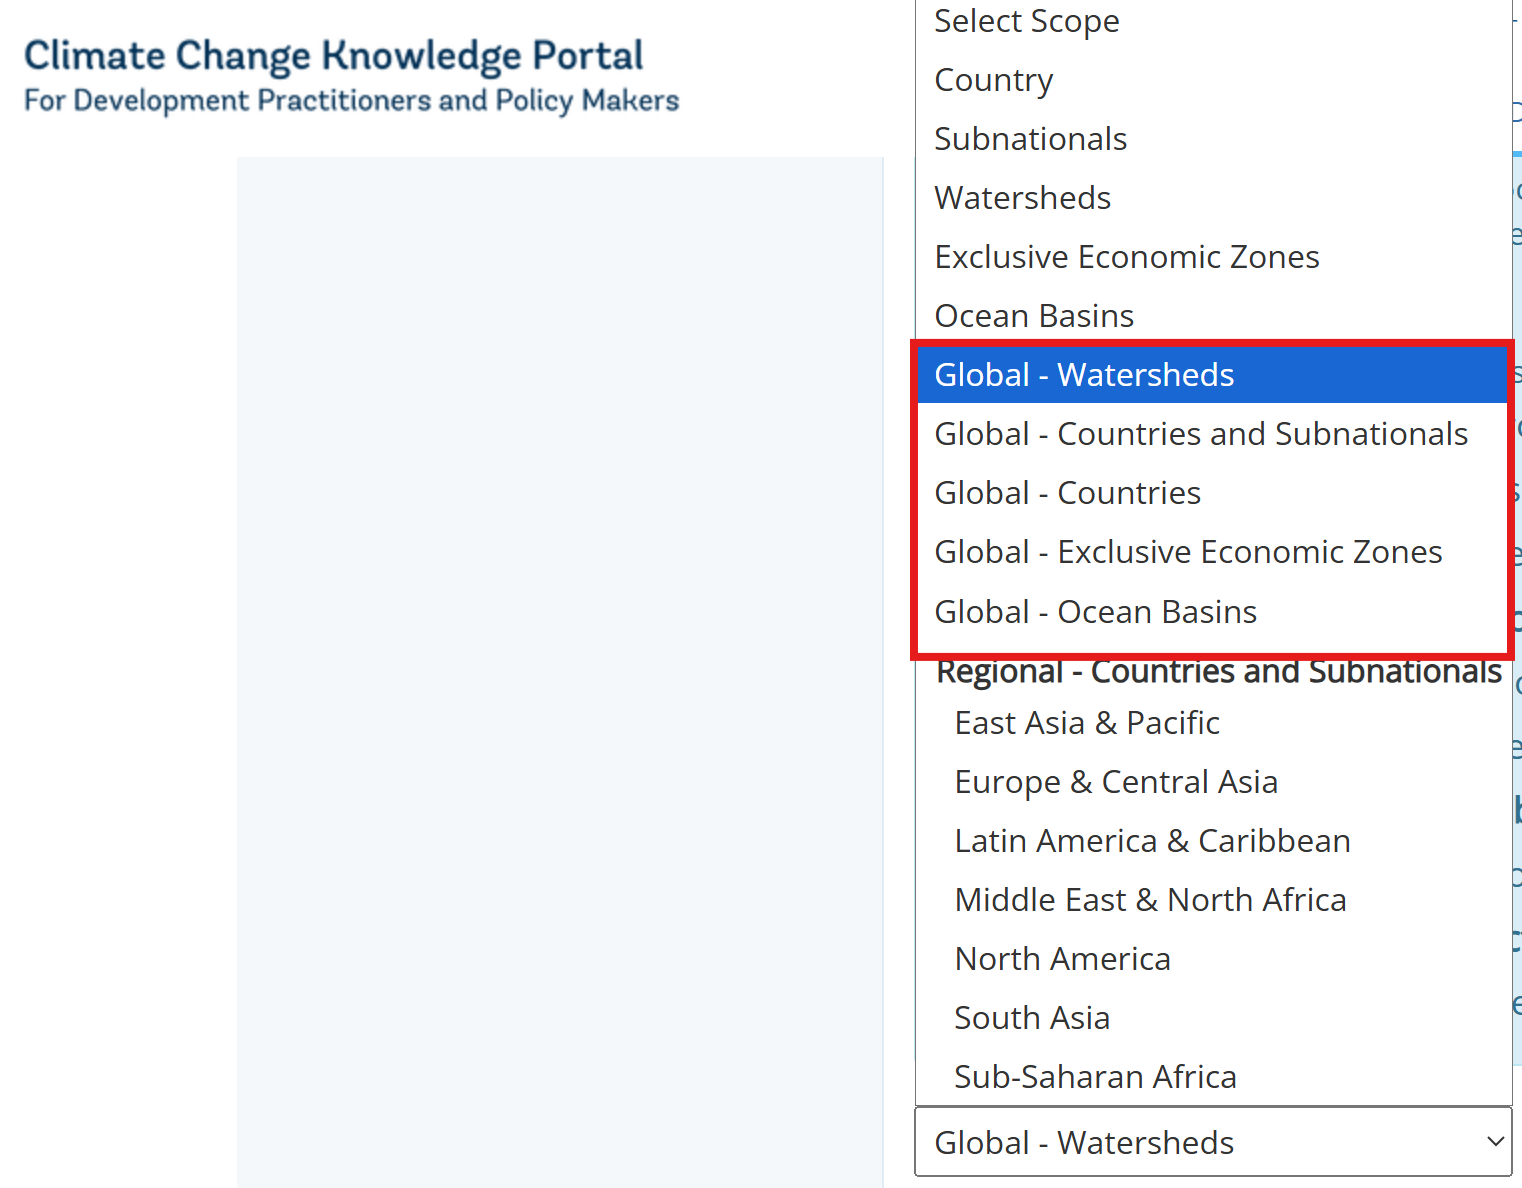Click the dropdown chevron arrow icon

[1495, 1141]
